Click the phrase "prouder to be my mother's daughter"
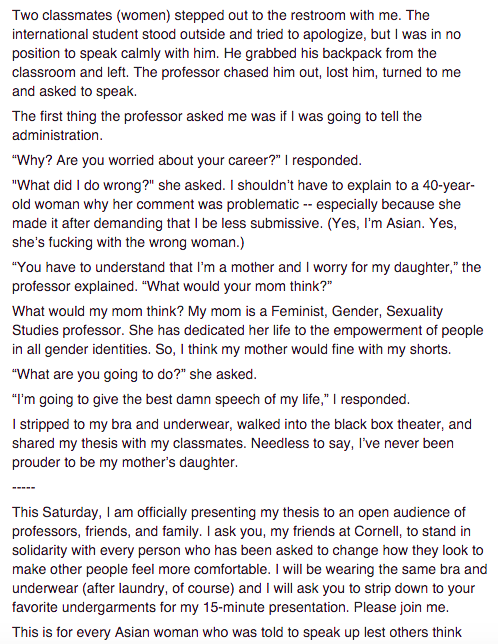The image size is (498, 644). 125,462
